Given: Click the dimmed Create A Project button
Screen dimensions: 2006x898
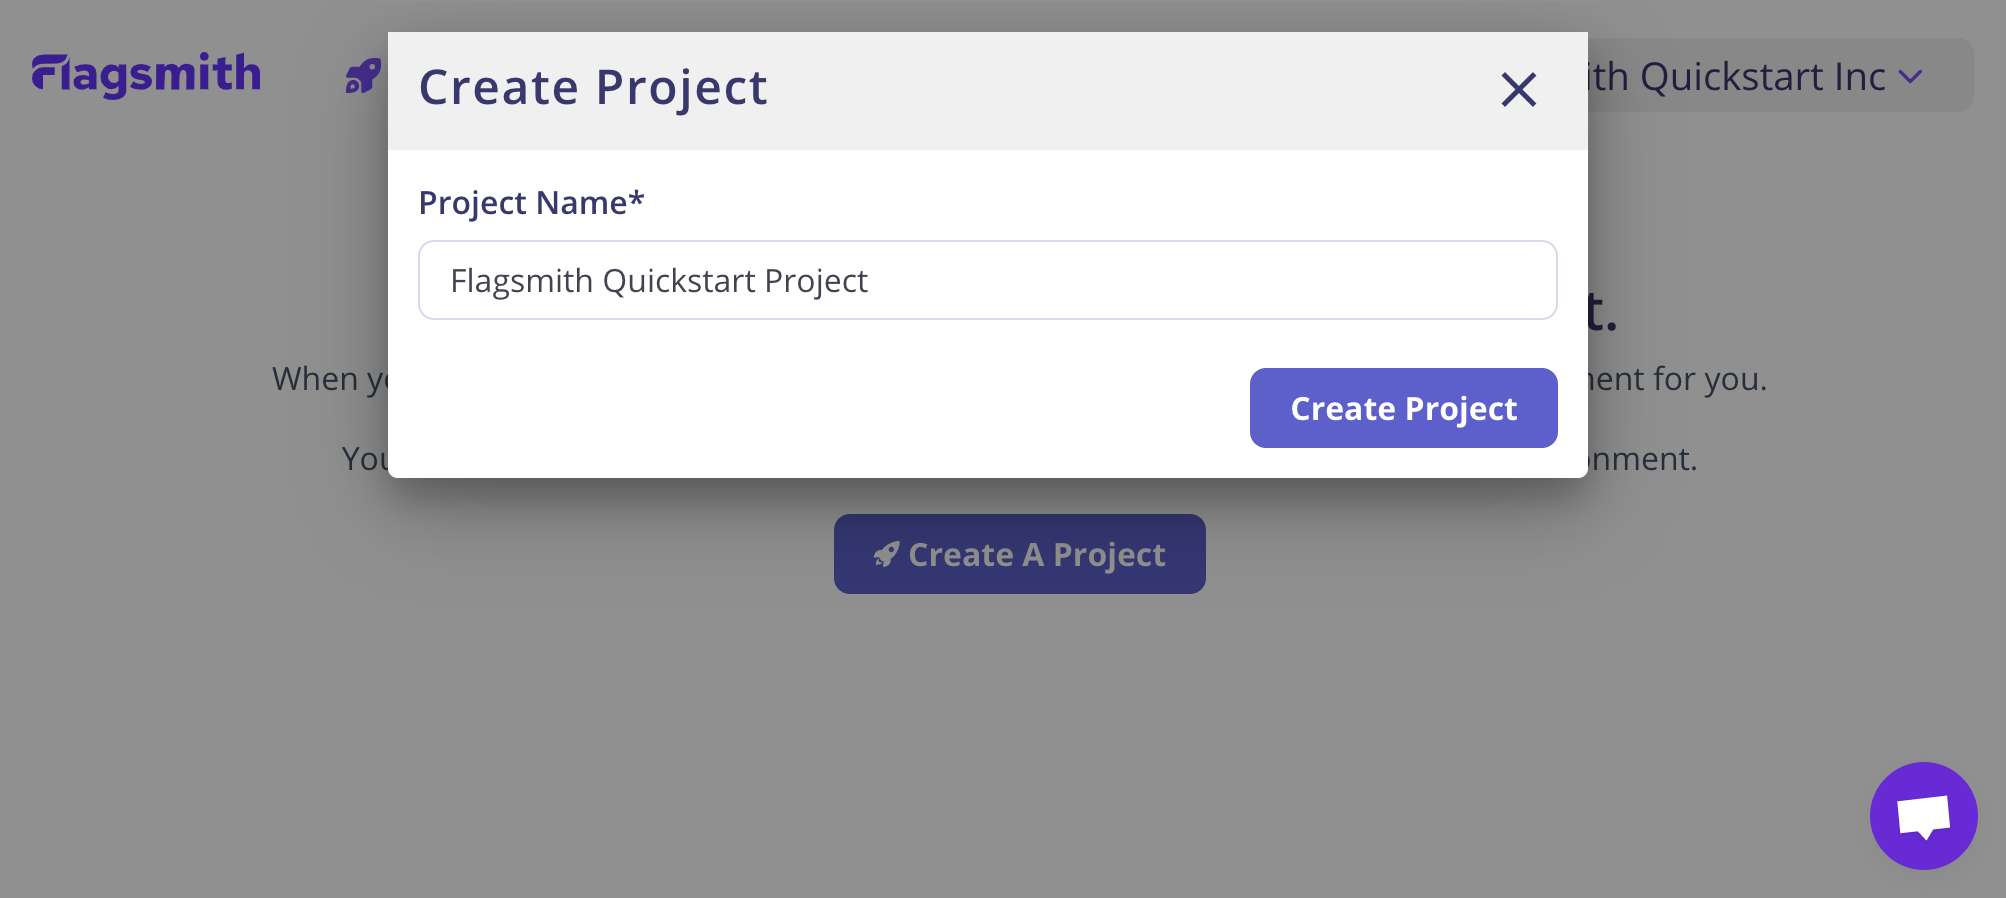Looking at the screenshot, I should pyautogui.click(x=1019, y=554).
